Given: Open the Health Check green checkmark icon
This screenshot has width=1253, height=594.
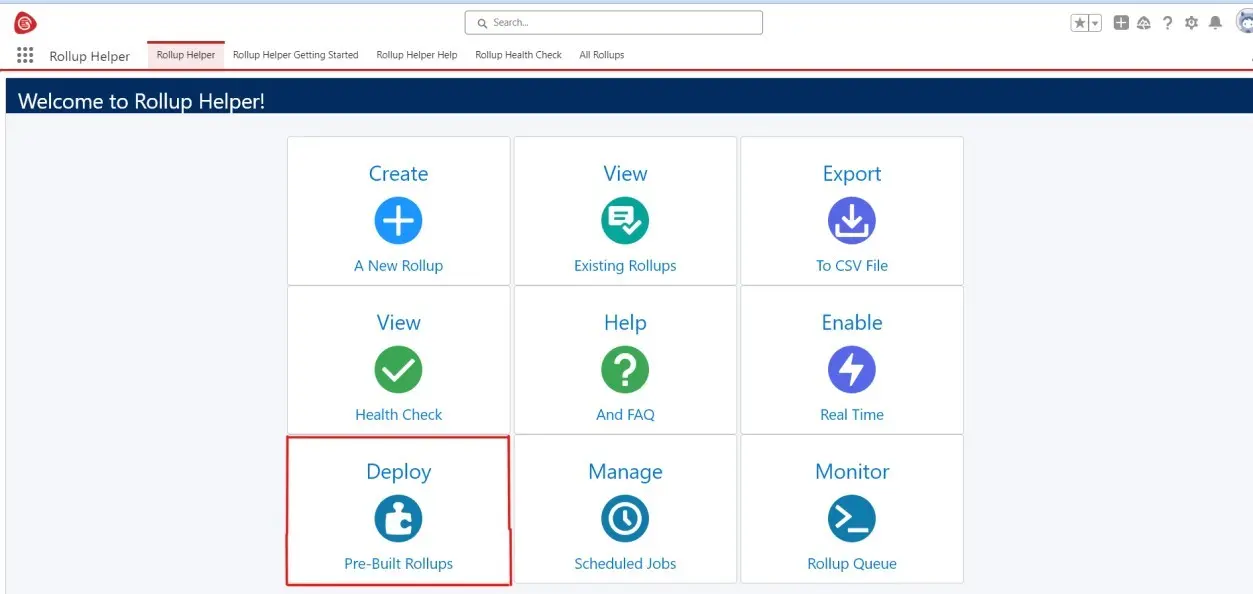Looking at the screenshot, I should (398, 370).
